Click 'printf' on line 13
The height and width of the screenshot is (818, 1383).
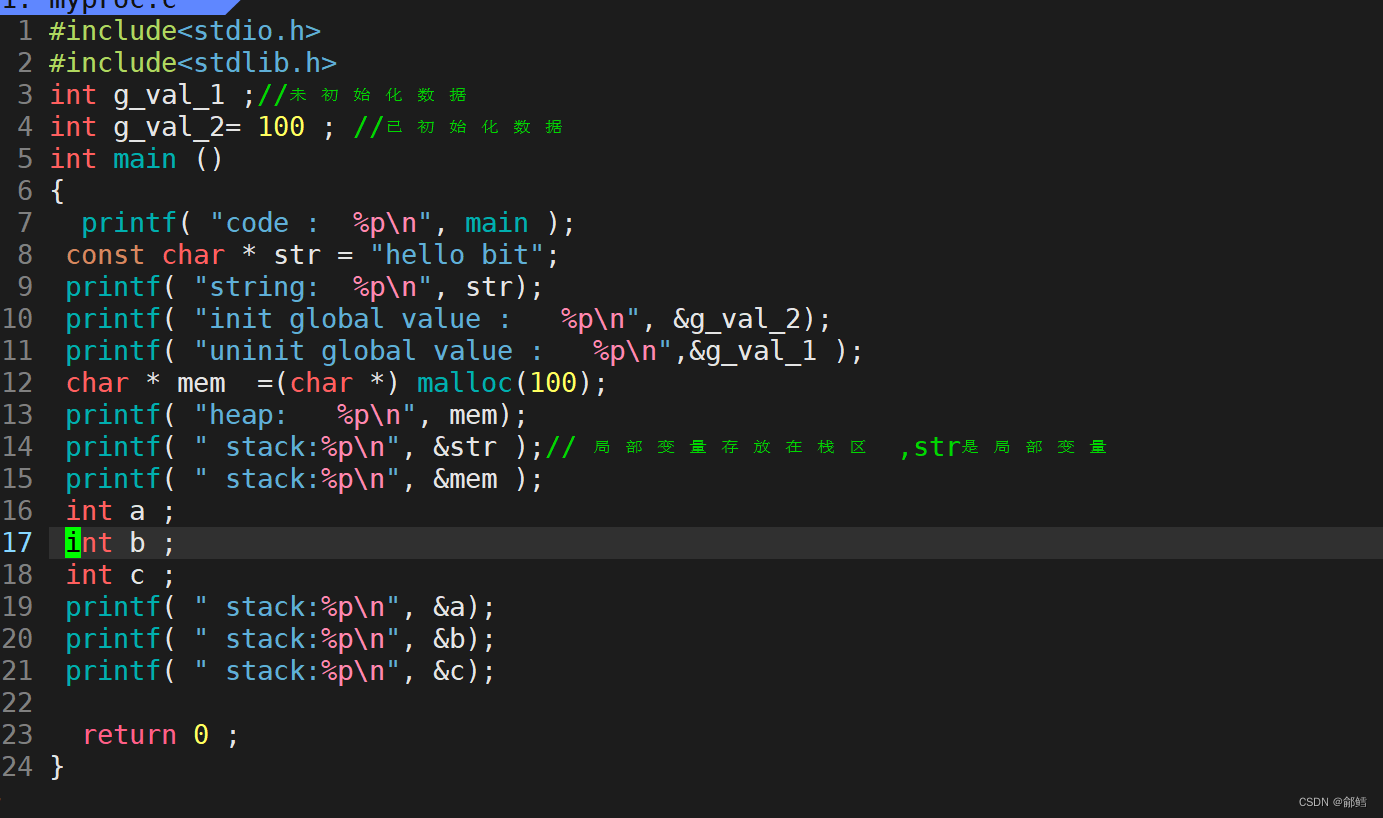pyautogui.click(x=113, y=414)
